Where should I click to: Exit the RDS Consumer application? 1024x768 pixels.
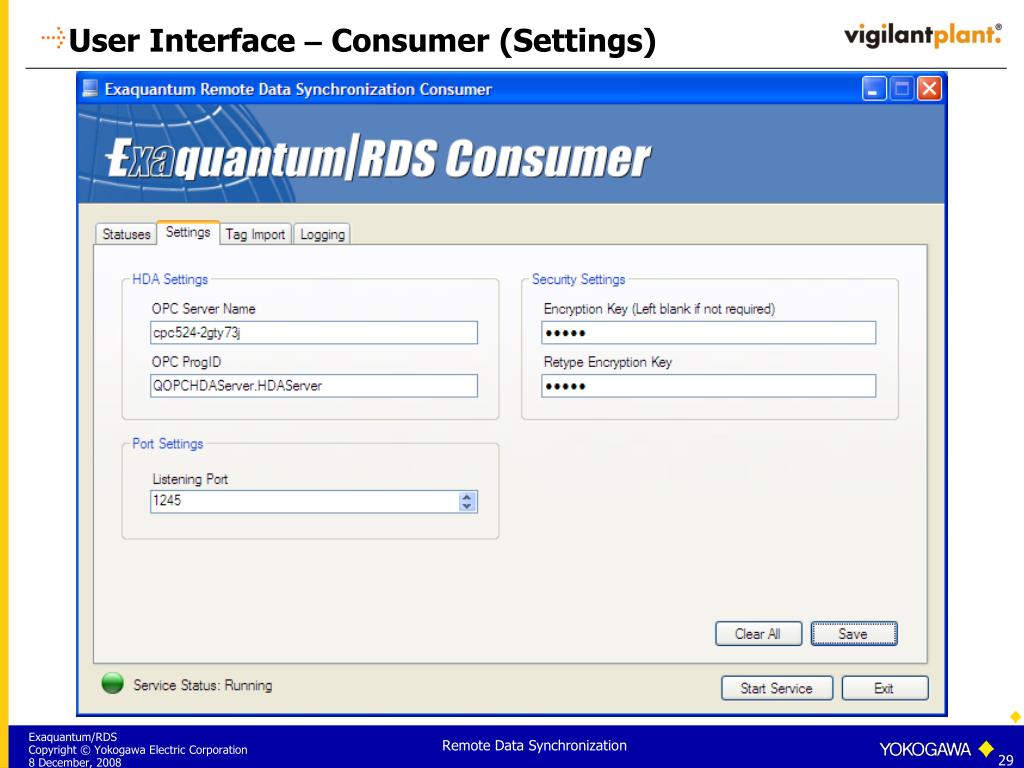pyautogui.click(x=884, y=688)
